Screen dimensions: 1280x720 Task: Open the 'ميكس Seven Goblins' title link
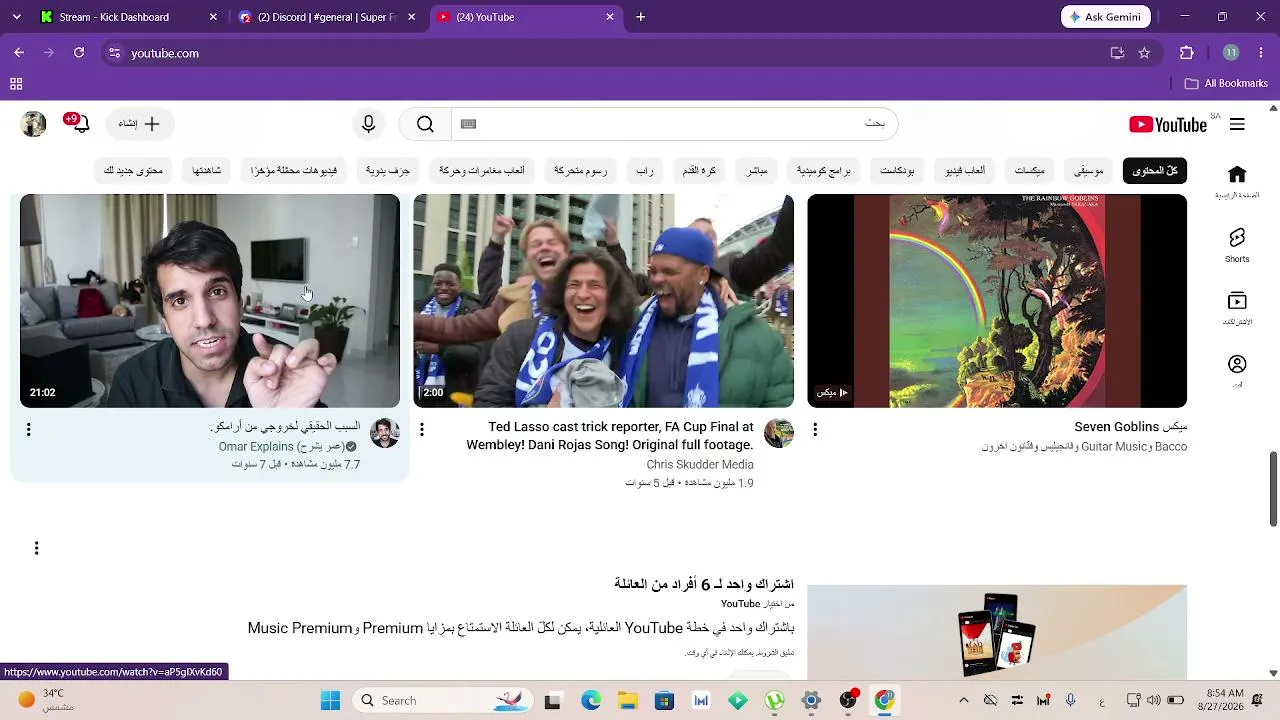point(1131,427)
